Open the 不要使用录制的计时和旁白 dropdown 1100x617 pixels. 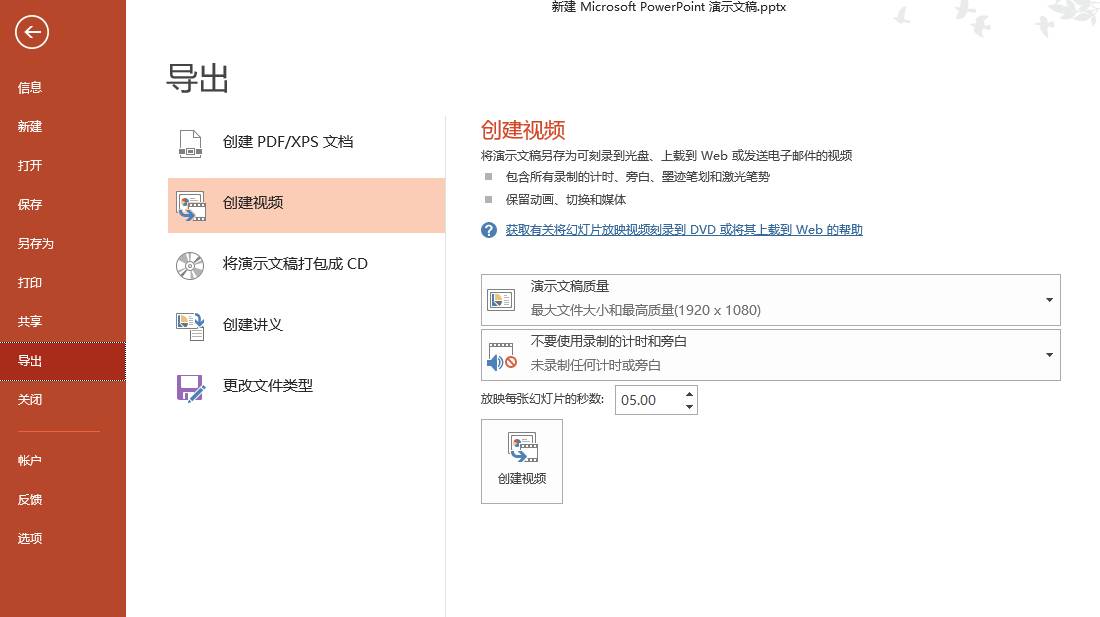[1048, 354]
